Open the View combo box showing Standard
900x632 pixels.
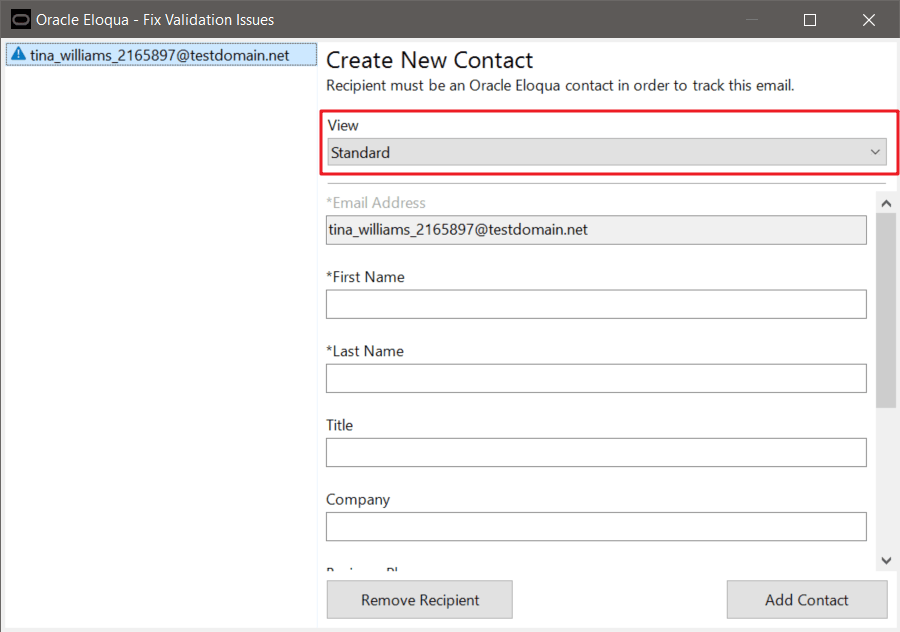pos(600,152)
